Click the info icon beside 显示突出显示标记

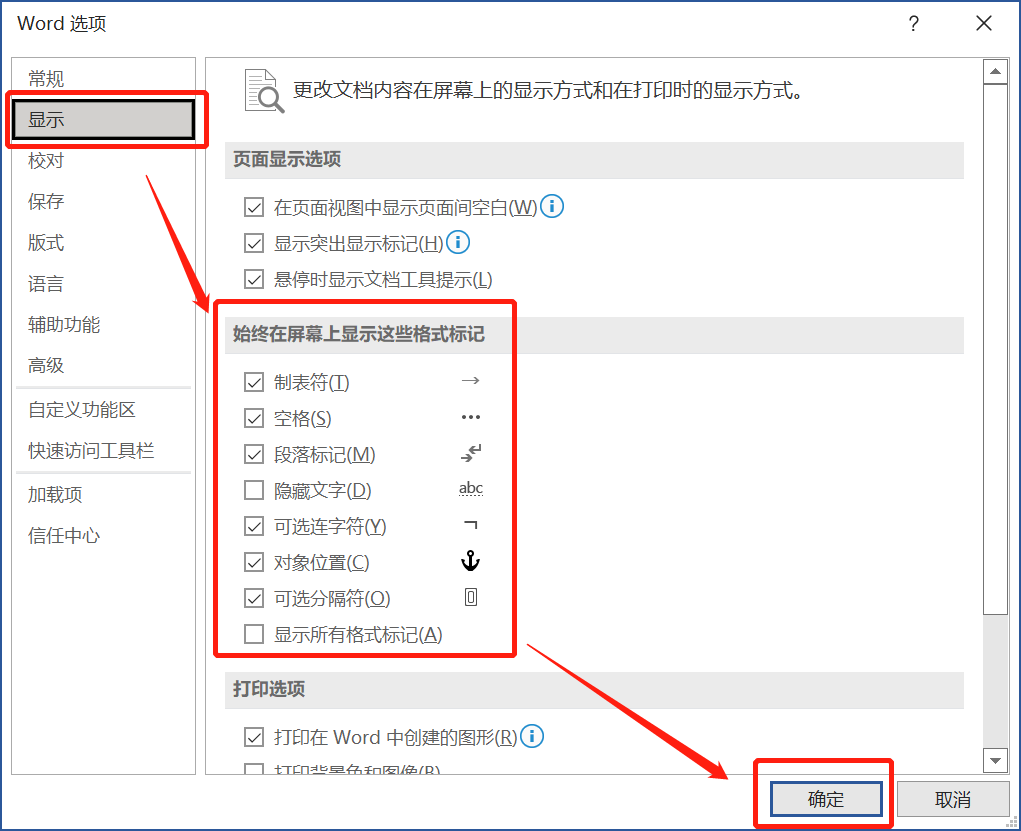point(458,242)
